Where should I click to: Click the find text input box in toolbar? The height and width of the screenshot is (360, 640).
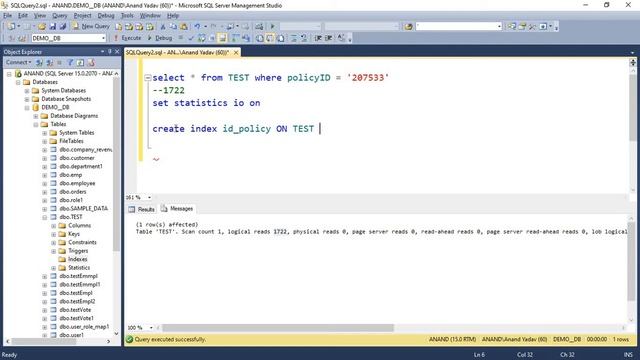(456, 27)
